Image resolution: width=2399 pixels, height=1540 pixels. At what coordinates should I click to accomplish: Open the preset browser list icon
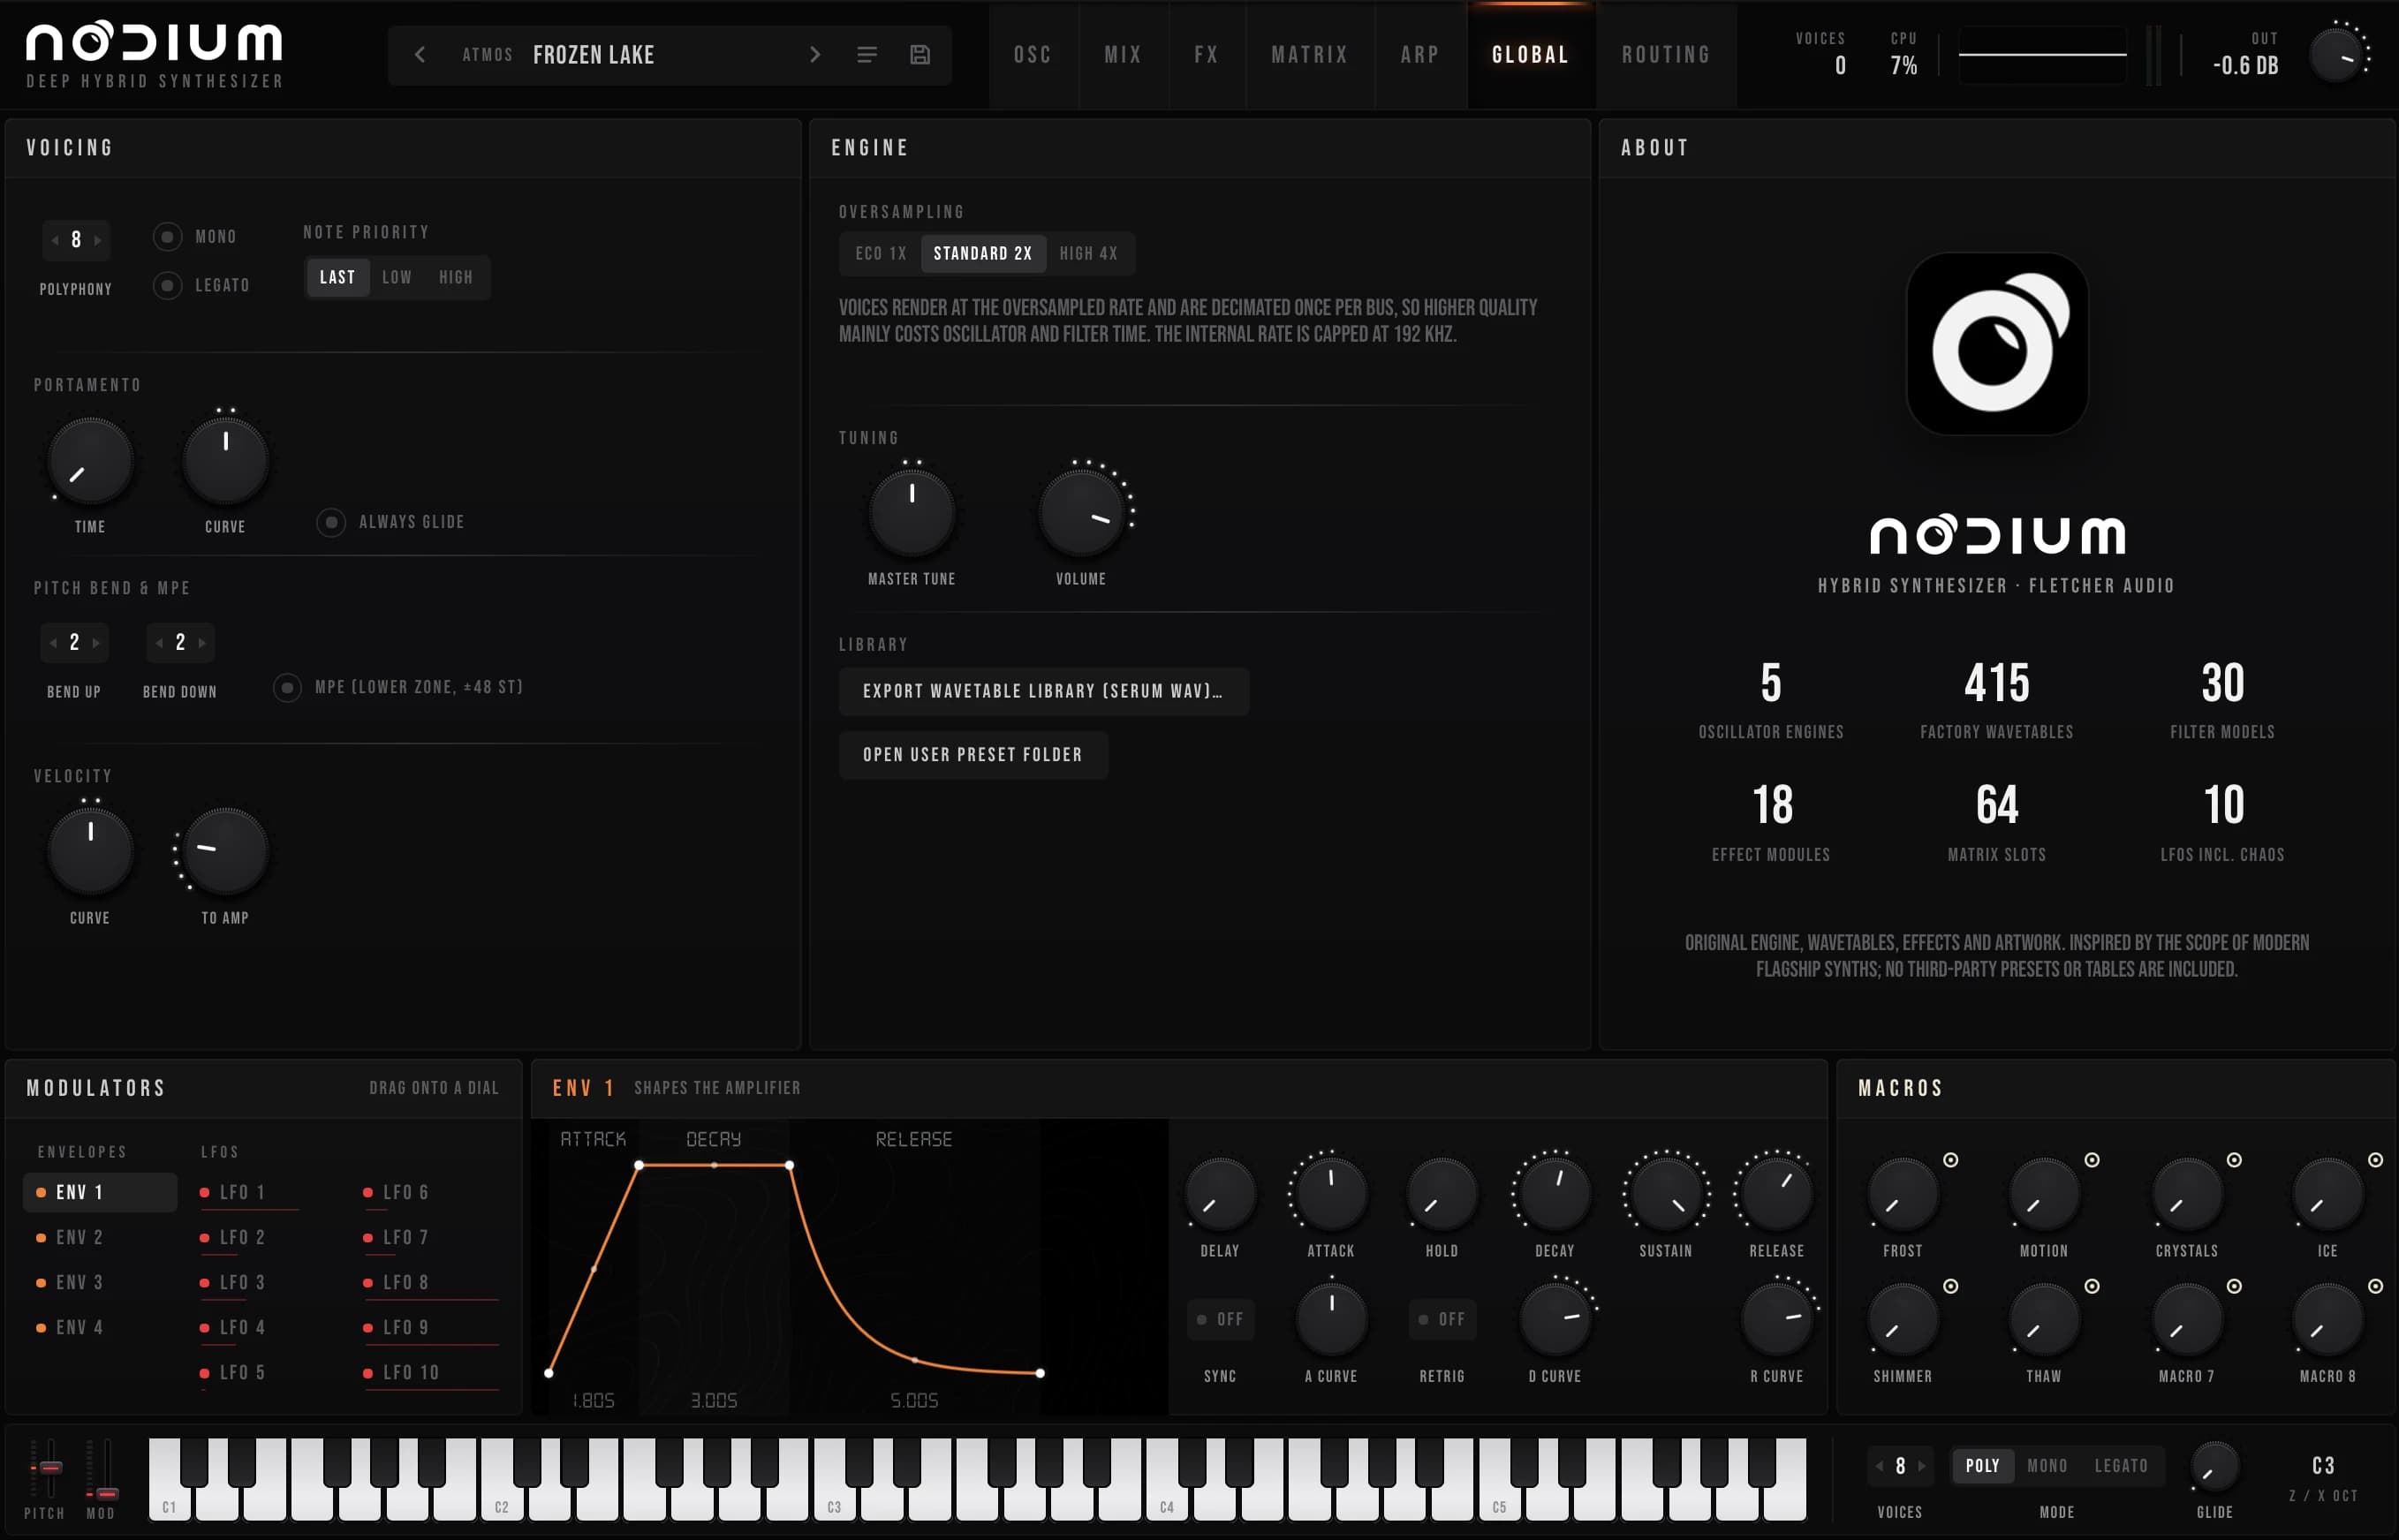[x=867, y=55]
